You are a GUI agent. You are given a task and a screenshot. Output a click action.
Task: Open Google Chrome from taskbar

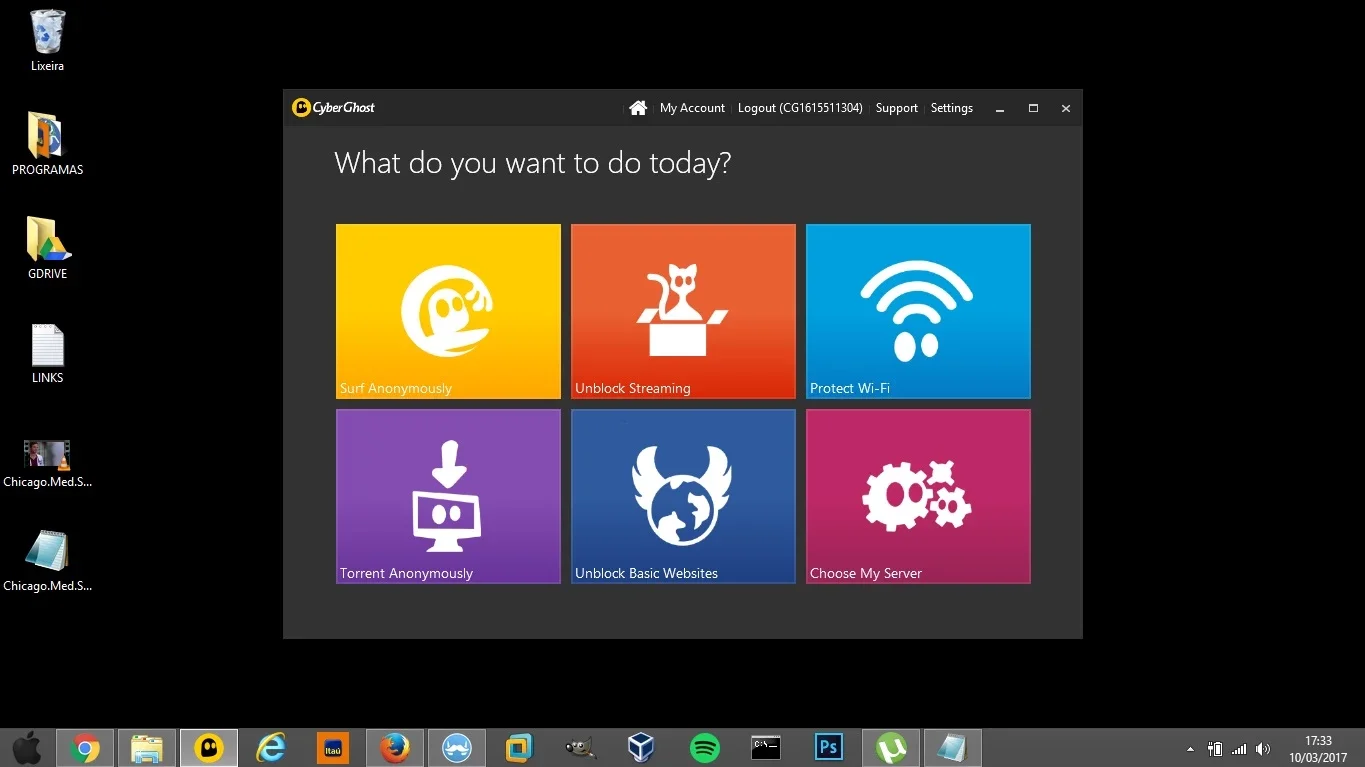click(85, 748)
